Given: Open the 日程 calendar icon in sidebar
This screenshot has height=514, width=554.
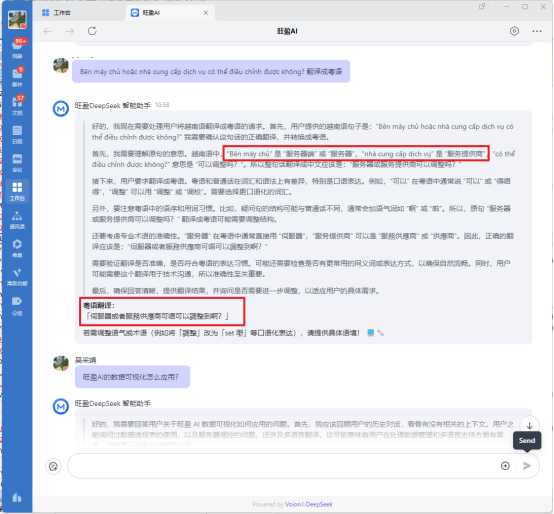Looking at the screenshot, I should pos(17,135).
